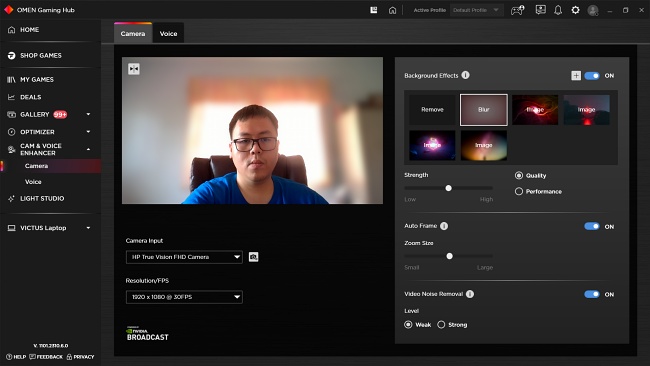This screenshot has width=650, height=366.
Task: Open LIGHT STUDIO in the sidebar
Action: [x=42, y=199]
